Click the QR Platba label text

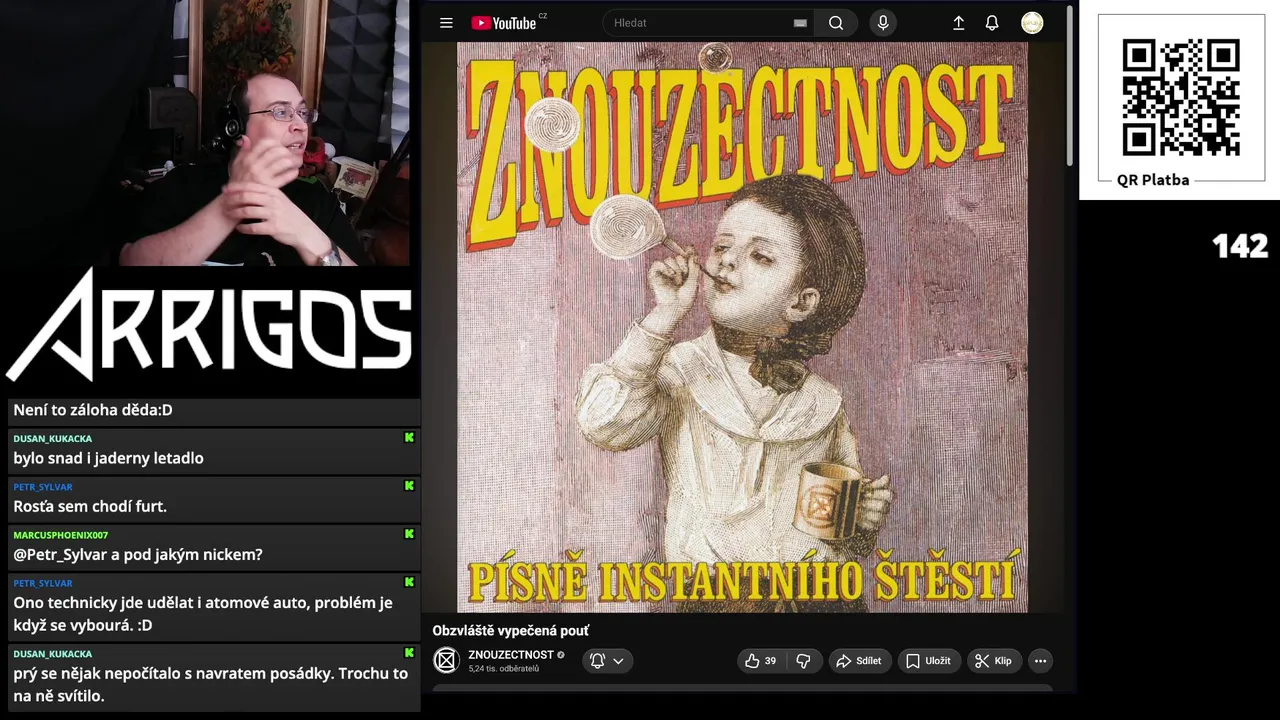click(x=1153, y=180)
